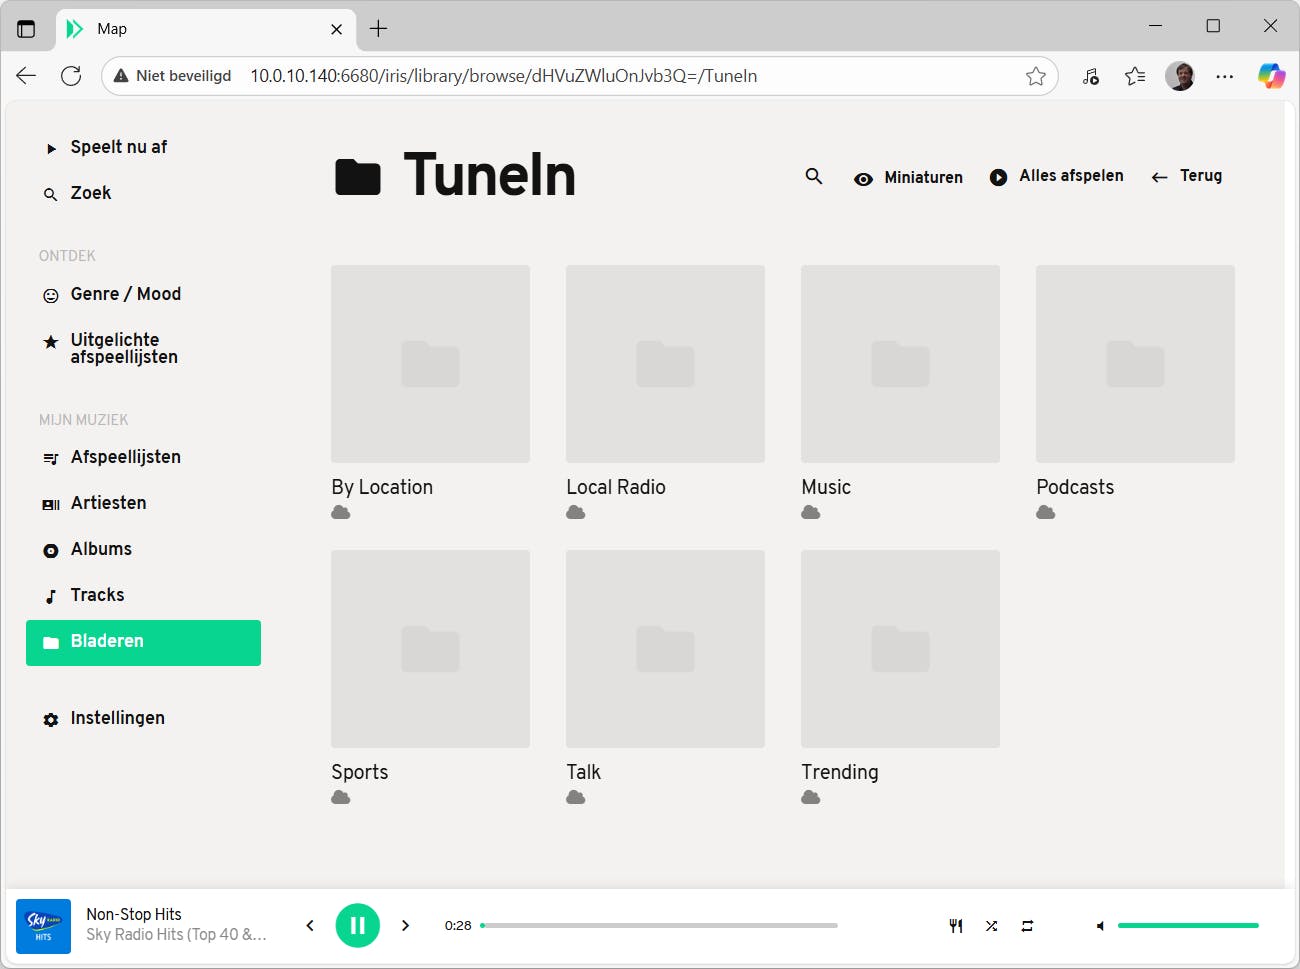This screenshot has width=1300, height=969.
Task: Toggle repeat mode
Action: tap(1027, 926)
